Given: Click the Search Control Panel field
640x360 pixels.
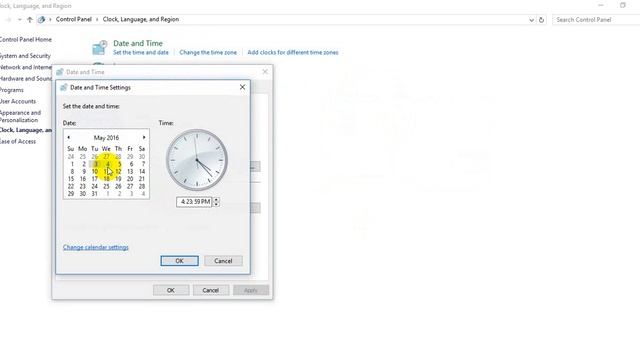Looking at the screenshot, I should click(x=596, y=20).
